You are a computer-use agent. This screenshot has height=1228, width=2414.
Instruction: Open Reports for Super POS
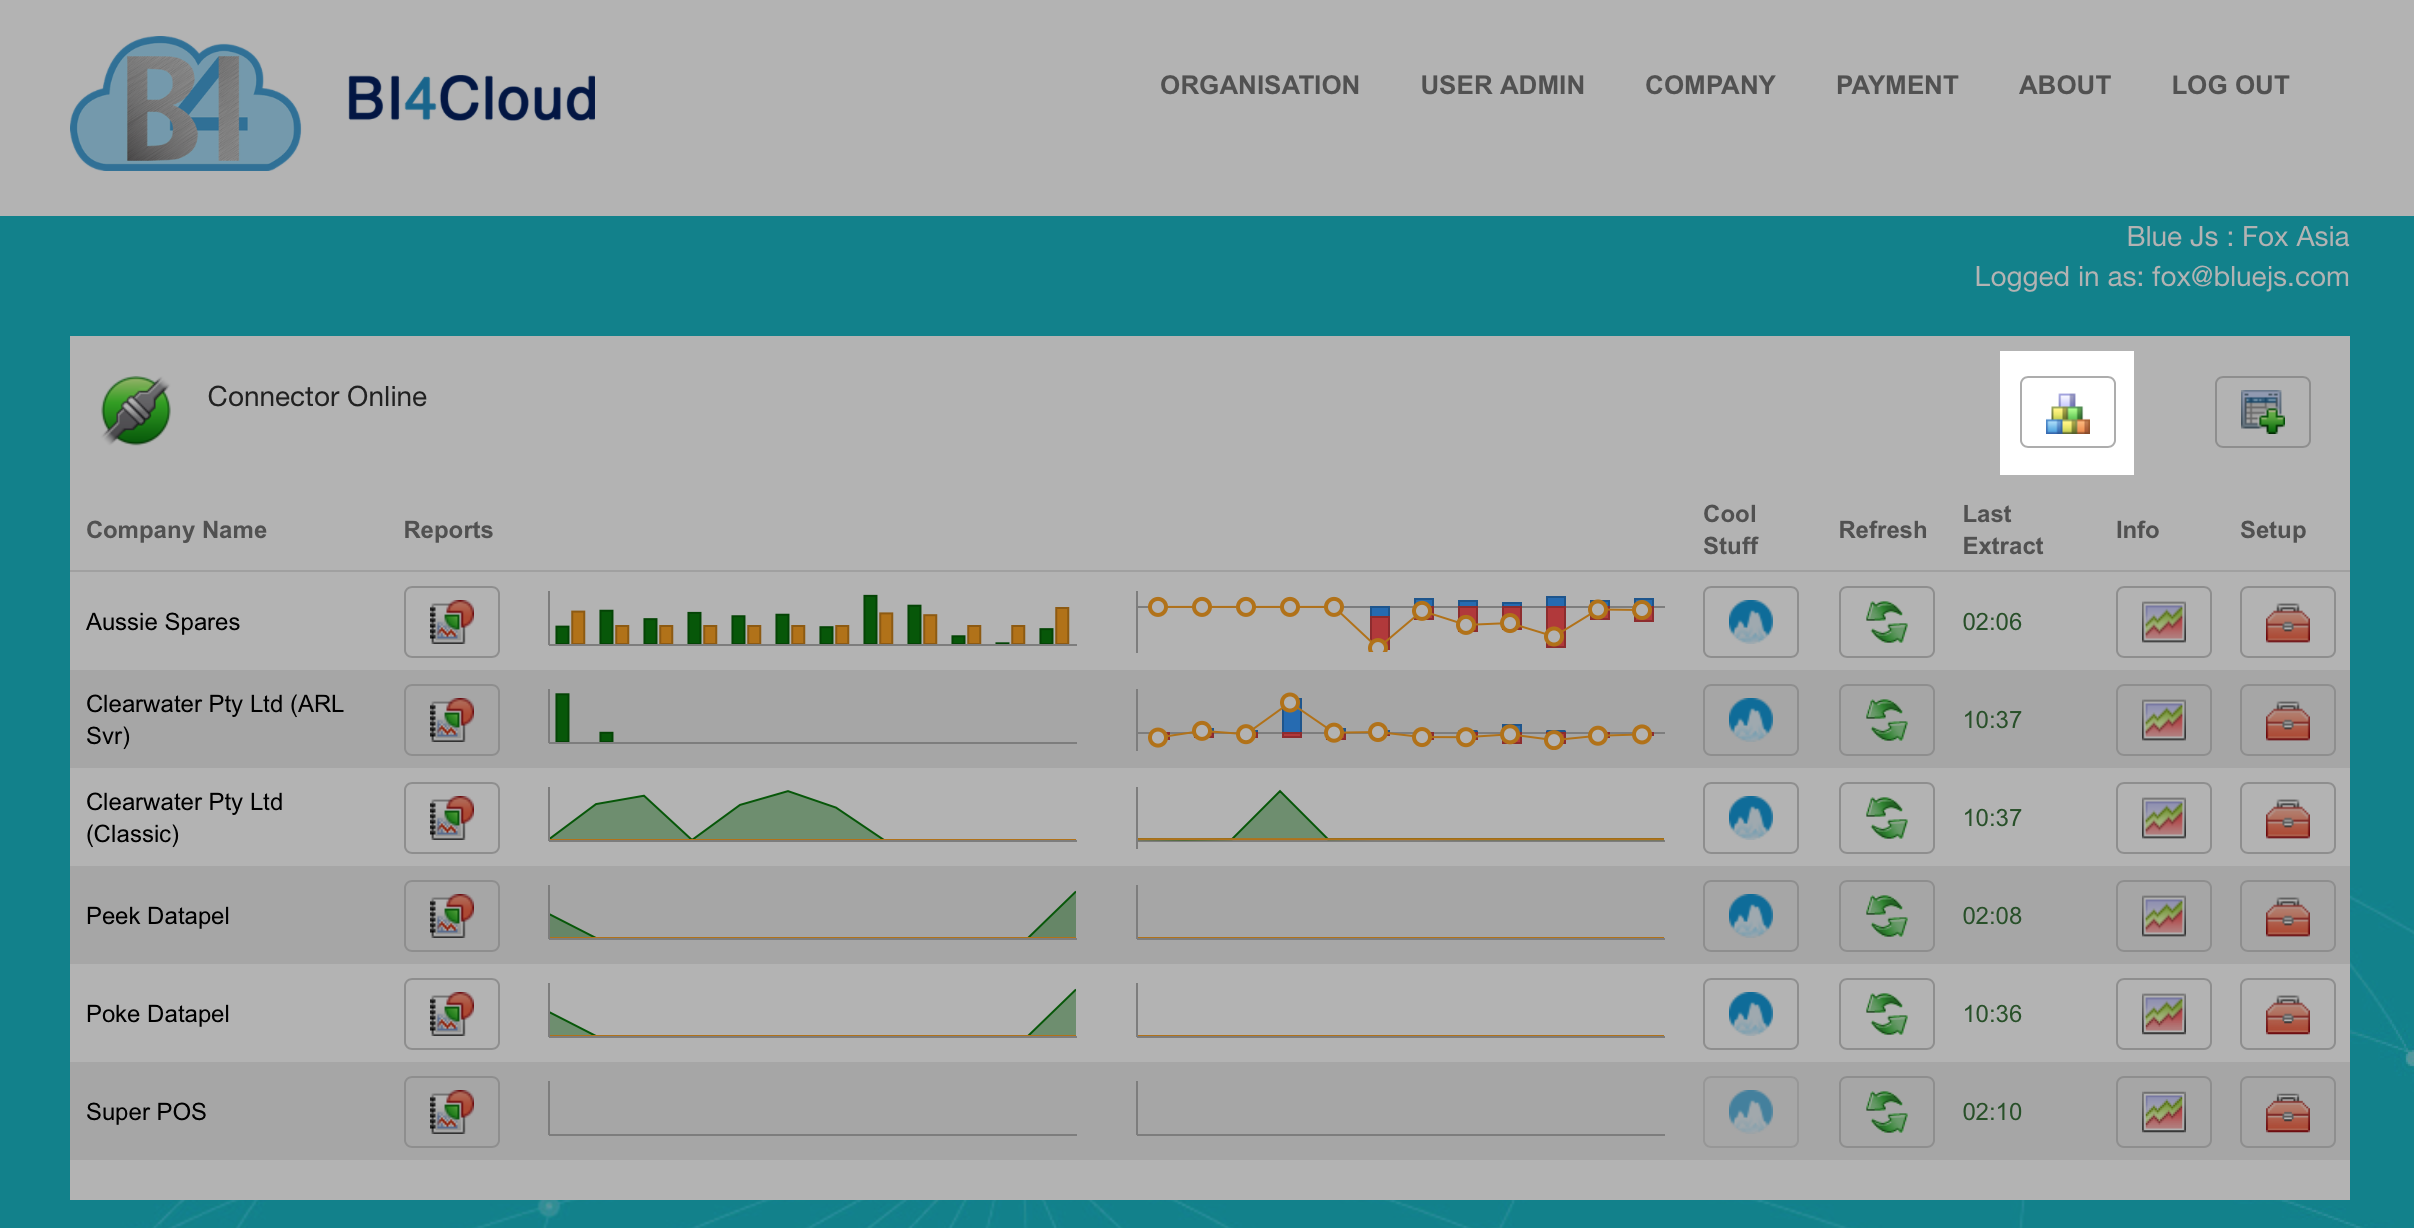451,1112
